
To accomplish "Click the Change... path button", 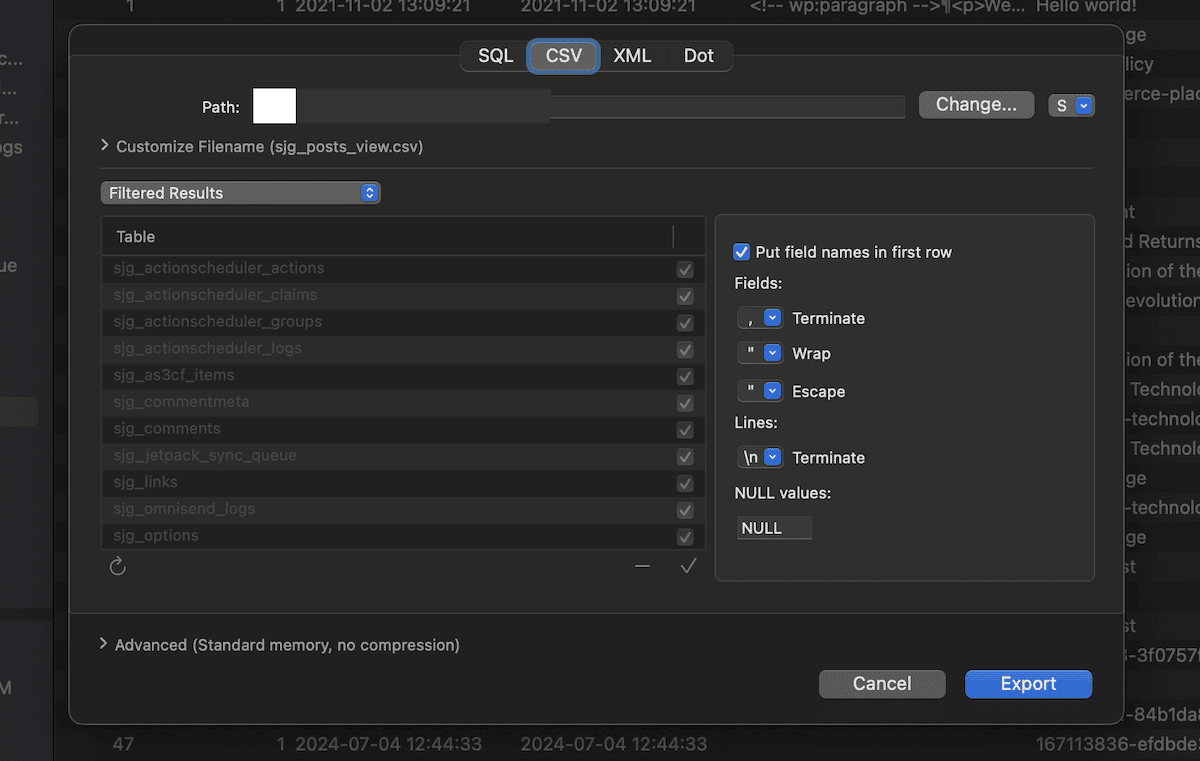I will [977, 105].
